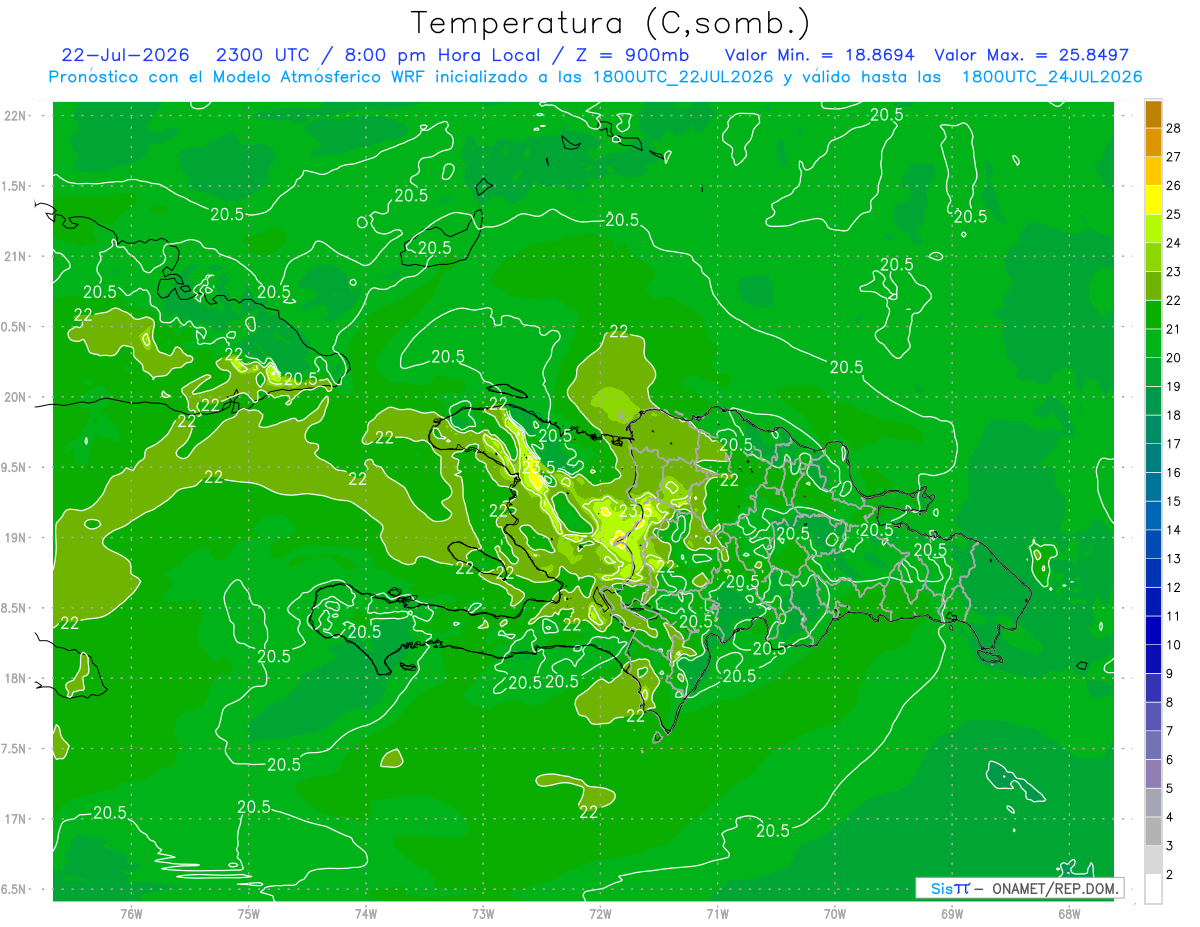The image size is (1200, 927).
Task: Click the '28' value on the color scale
Action: (1174, 128)
